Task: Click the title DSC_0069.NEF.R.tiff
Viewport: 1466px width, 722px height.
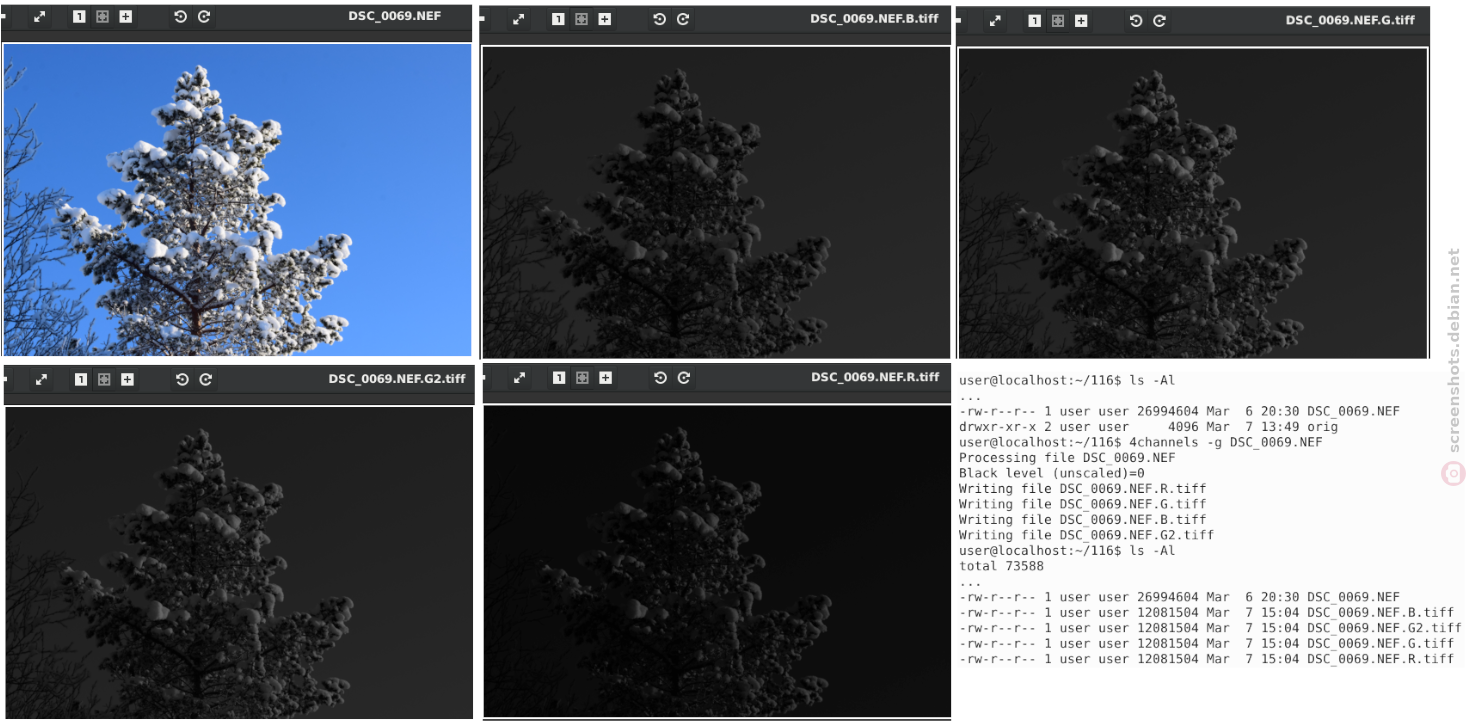Action: (x=875, y=377)
